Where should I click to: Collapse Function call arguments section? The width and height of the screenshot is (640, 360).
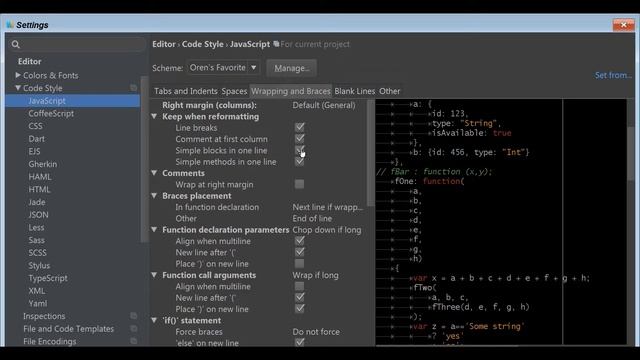154,275
